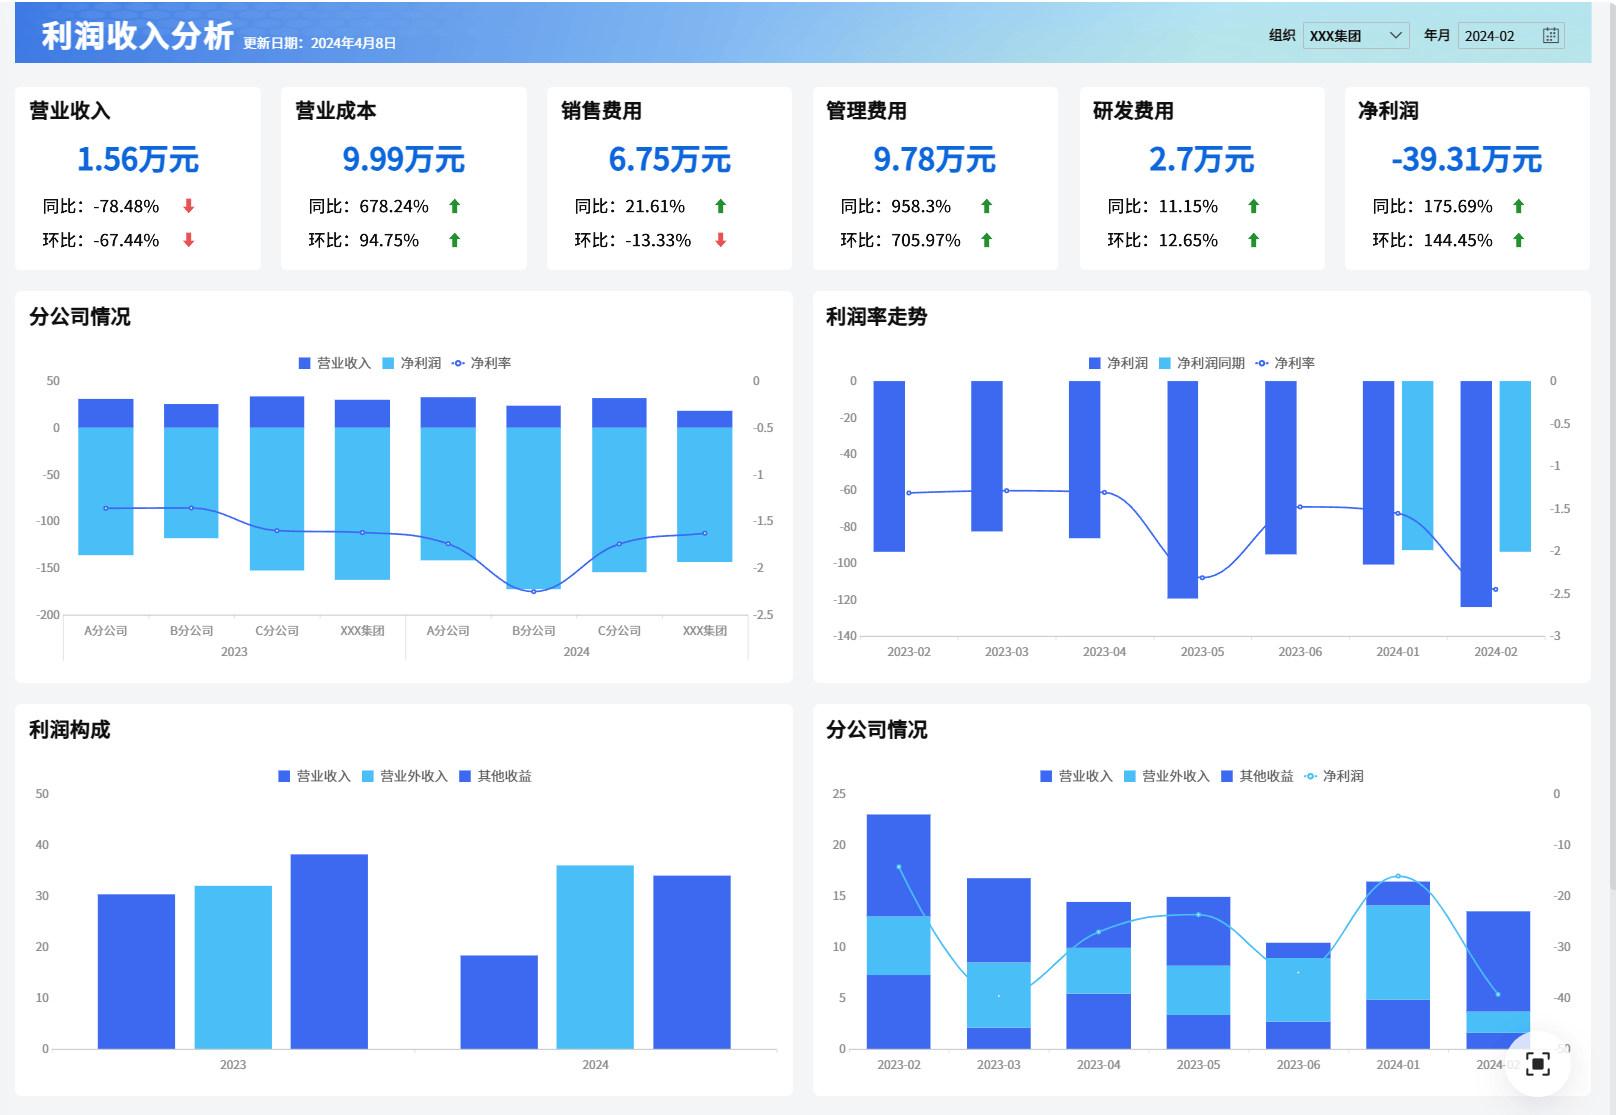Click green up arrow beside 管理费用 同比
The image size is (1616, 1115).
coord(986,206)
